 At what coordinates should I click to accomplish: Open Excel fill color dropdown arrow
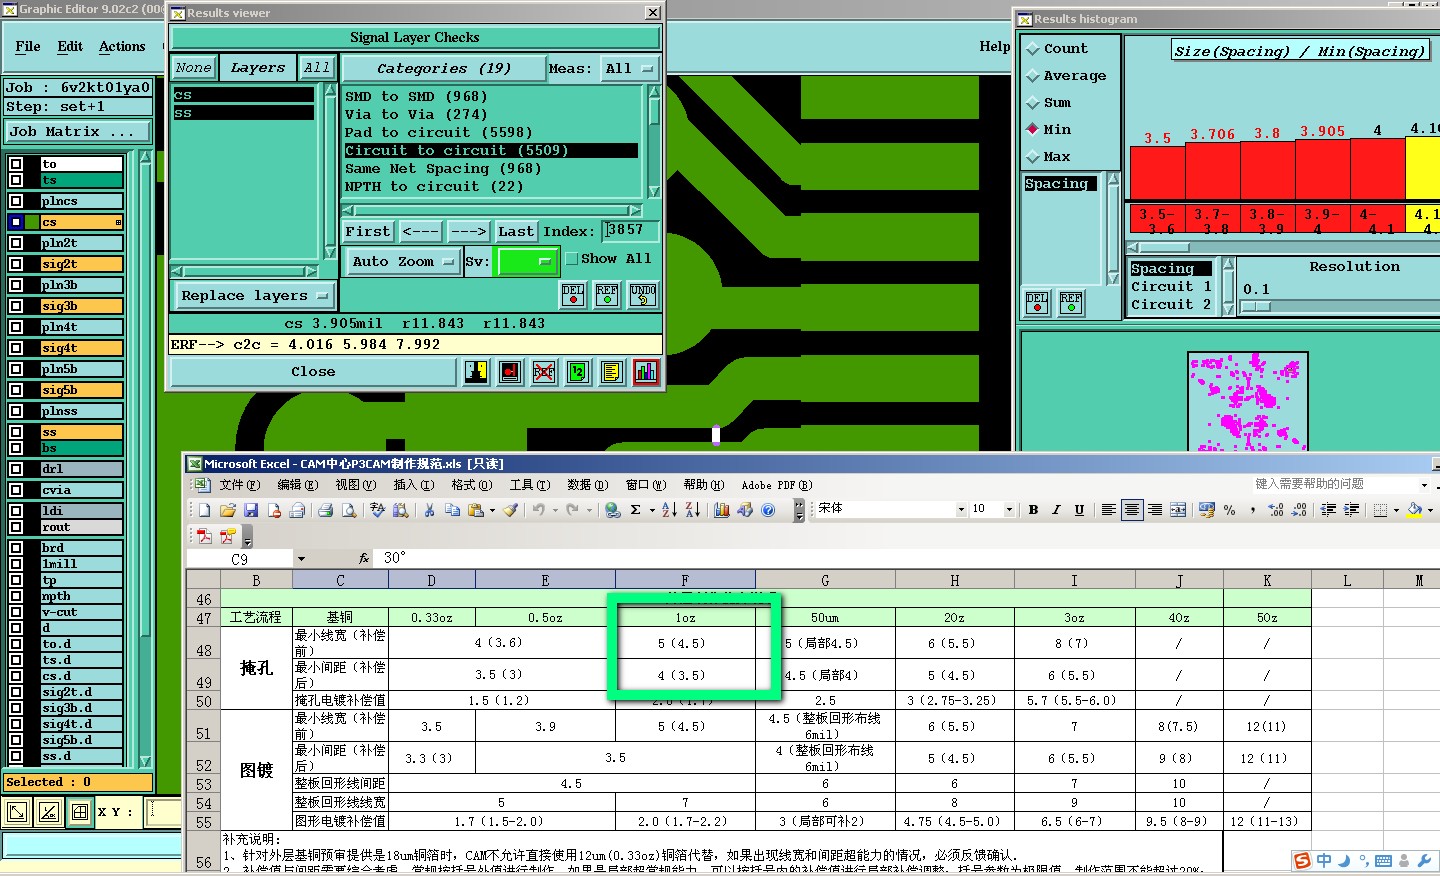point(1430,510)
